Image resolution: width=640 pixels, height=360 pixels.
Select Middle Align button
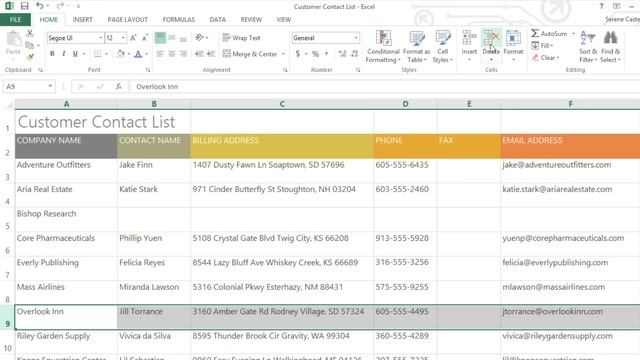(172, 38)
